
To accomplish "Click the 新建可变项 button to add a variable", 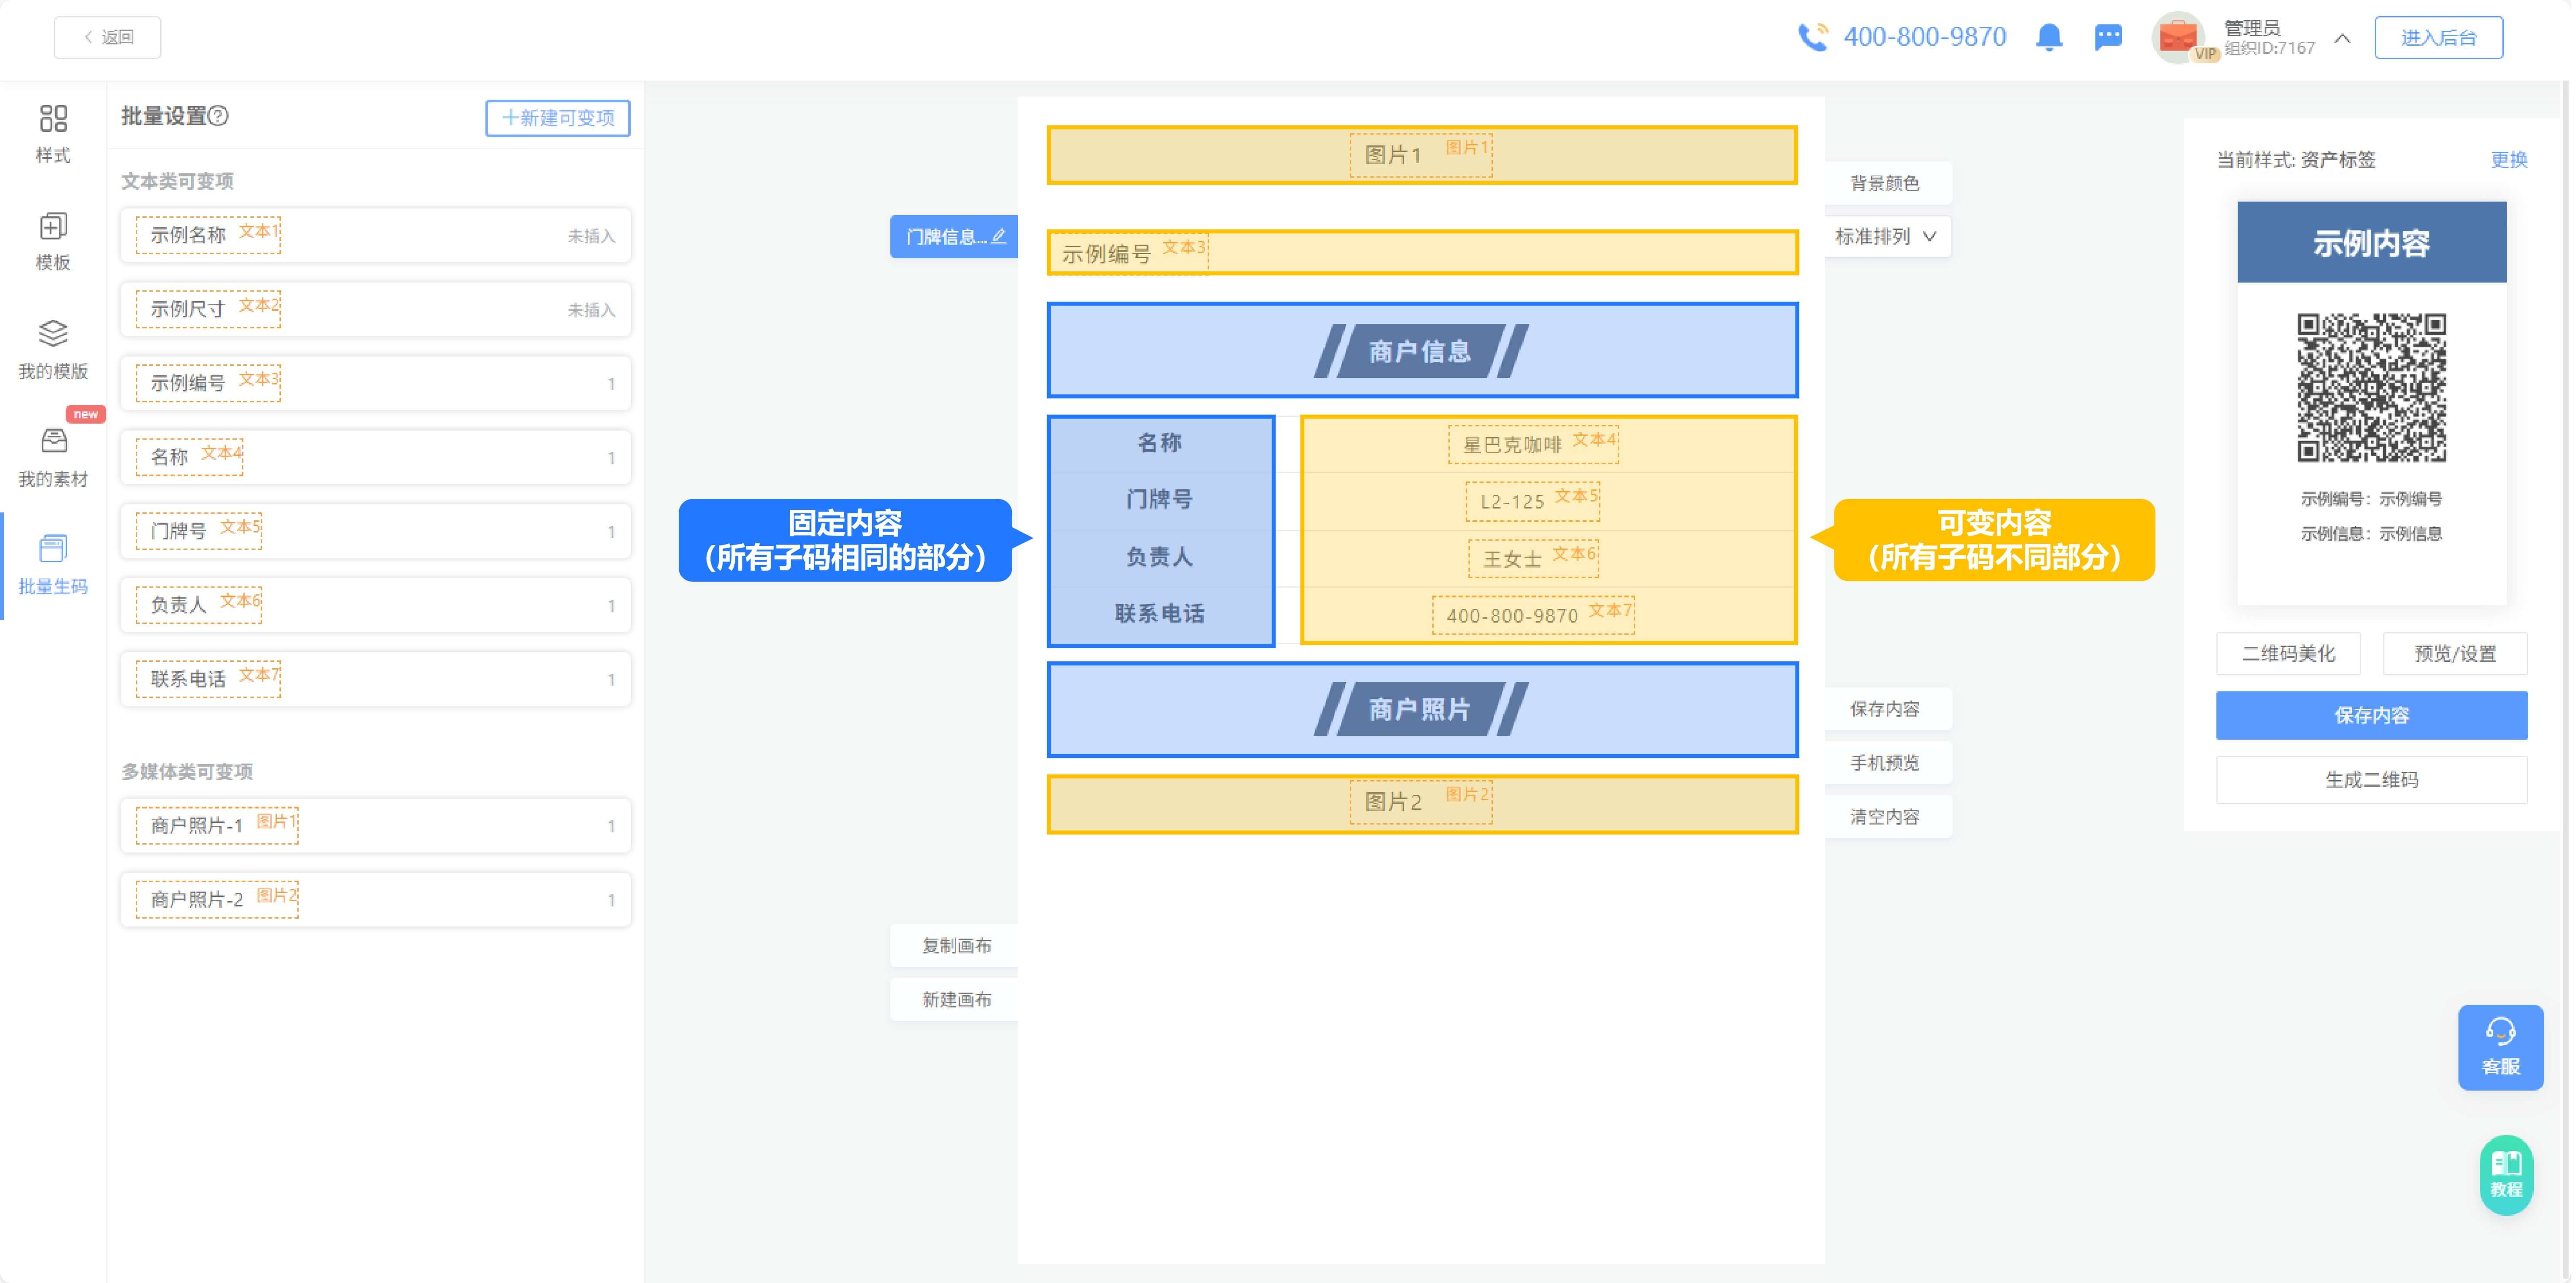I will (x=557, y=118).
